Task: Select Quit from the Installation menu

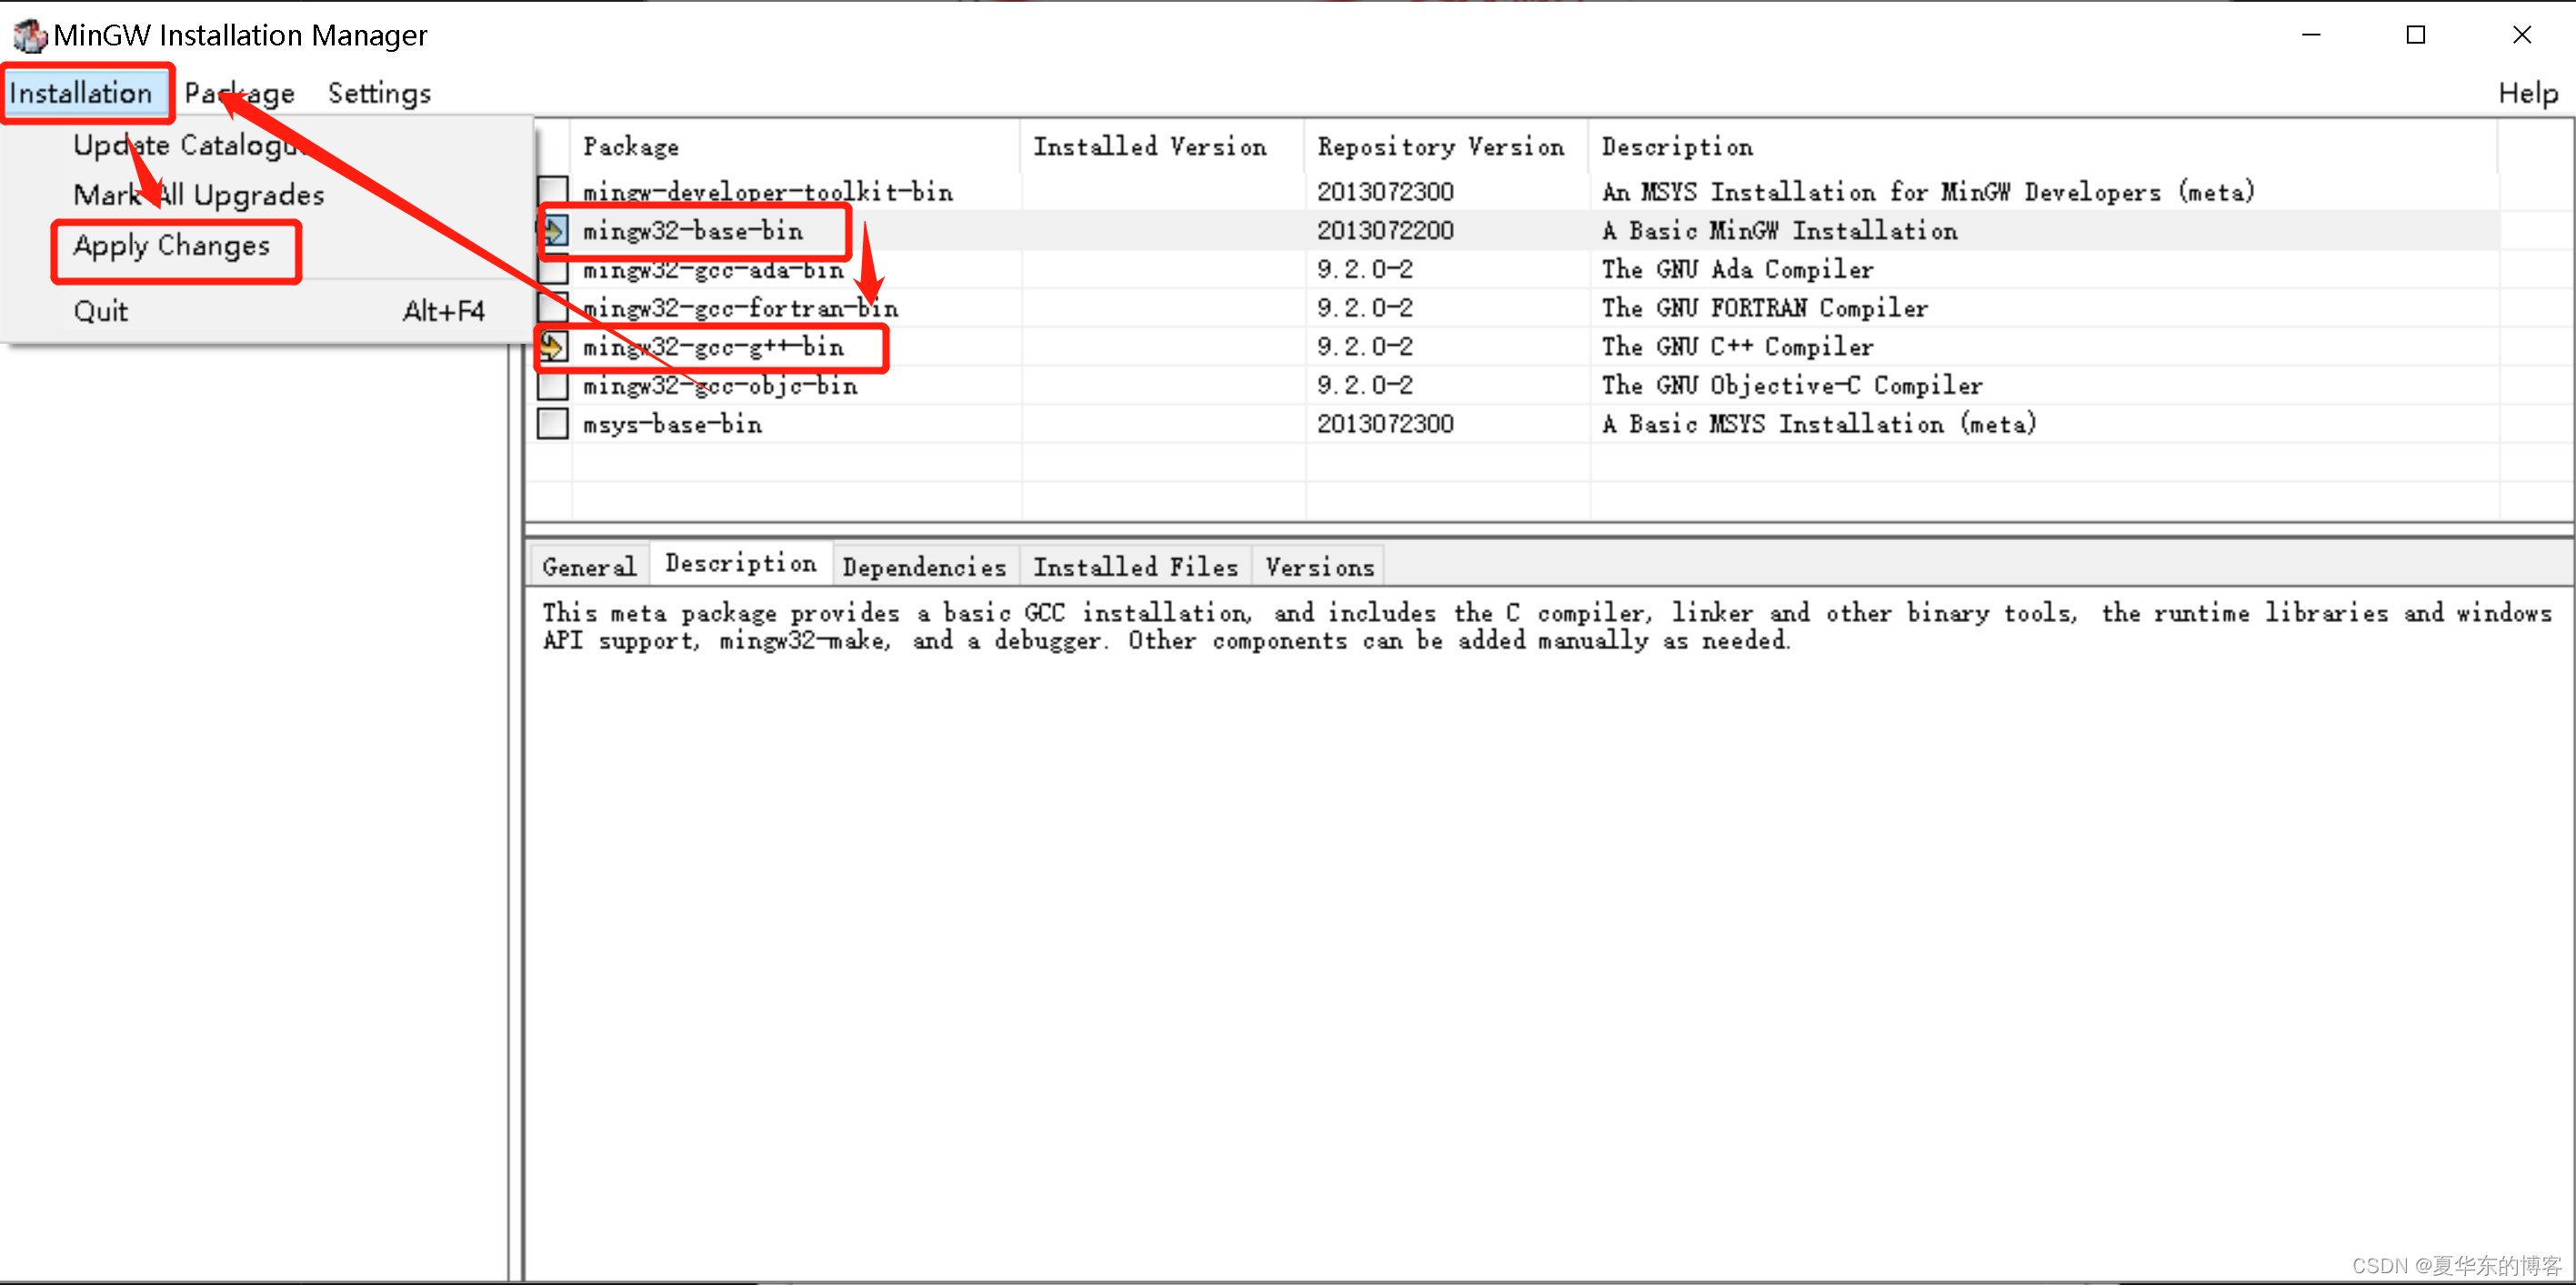Action: (100, 310)
